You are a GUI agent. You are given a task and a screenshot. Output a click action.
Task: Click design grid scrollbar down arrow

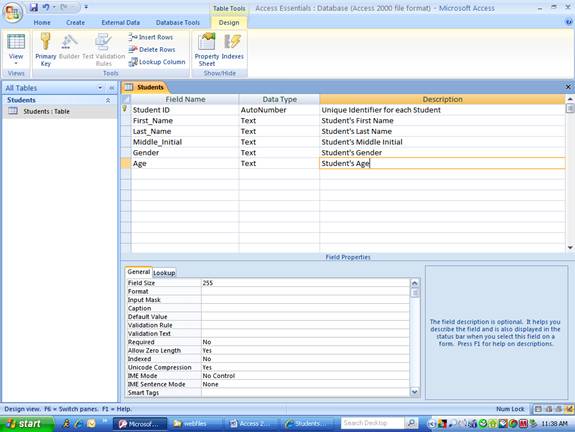pos(570,248)
